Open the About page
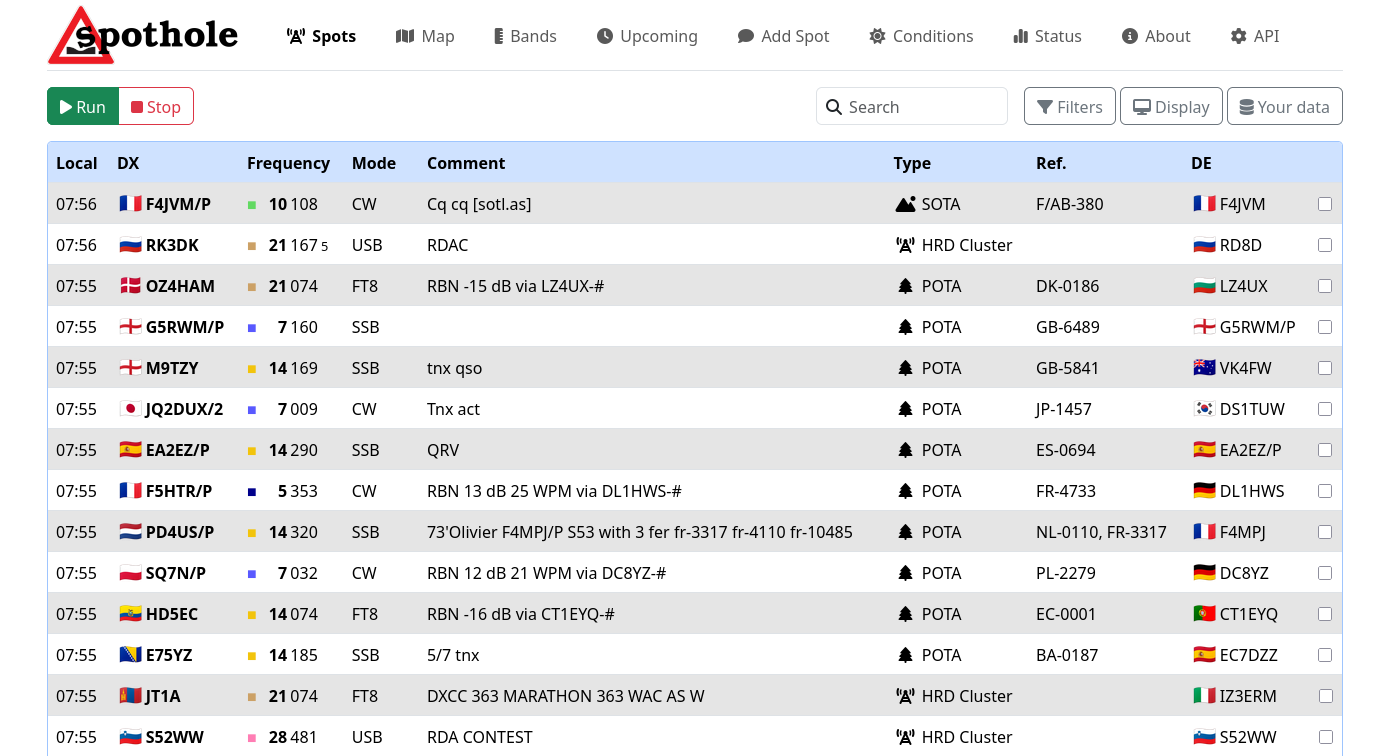 coord(1156,36)
